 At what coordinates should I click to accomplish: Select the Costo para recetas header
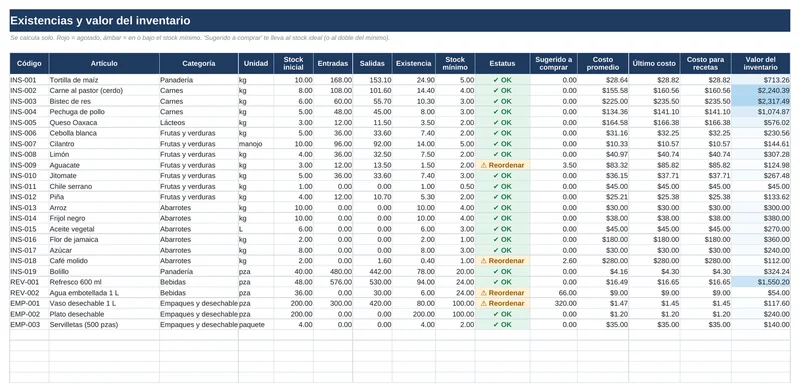tap(706, 64)
